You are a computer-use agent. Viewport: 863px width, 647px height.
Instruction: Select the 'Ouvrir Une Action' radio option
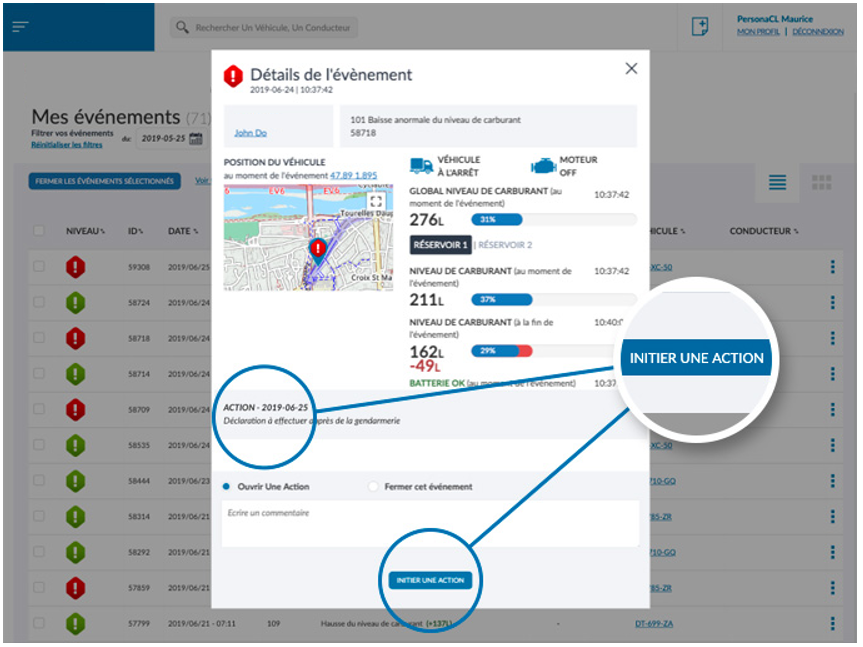[x=228, y=487]
